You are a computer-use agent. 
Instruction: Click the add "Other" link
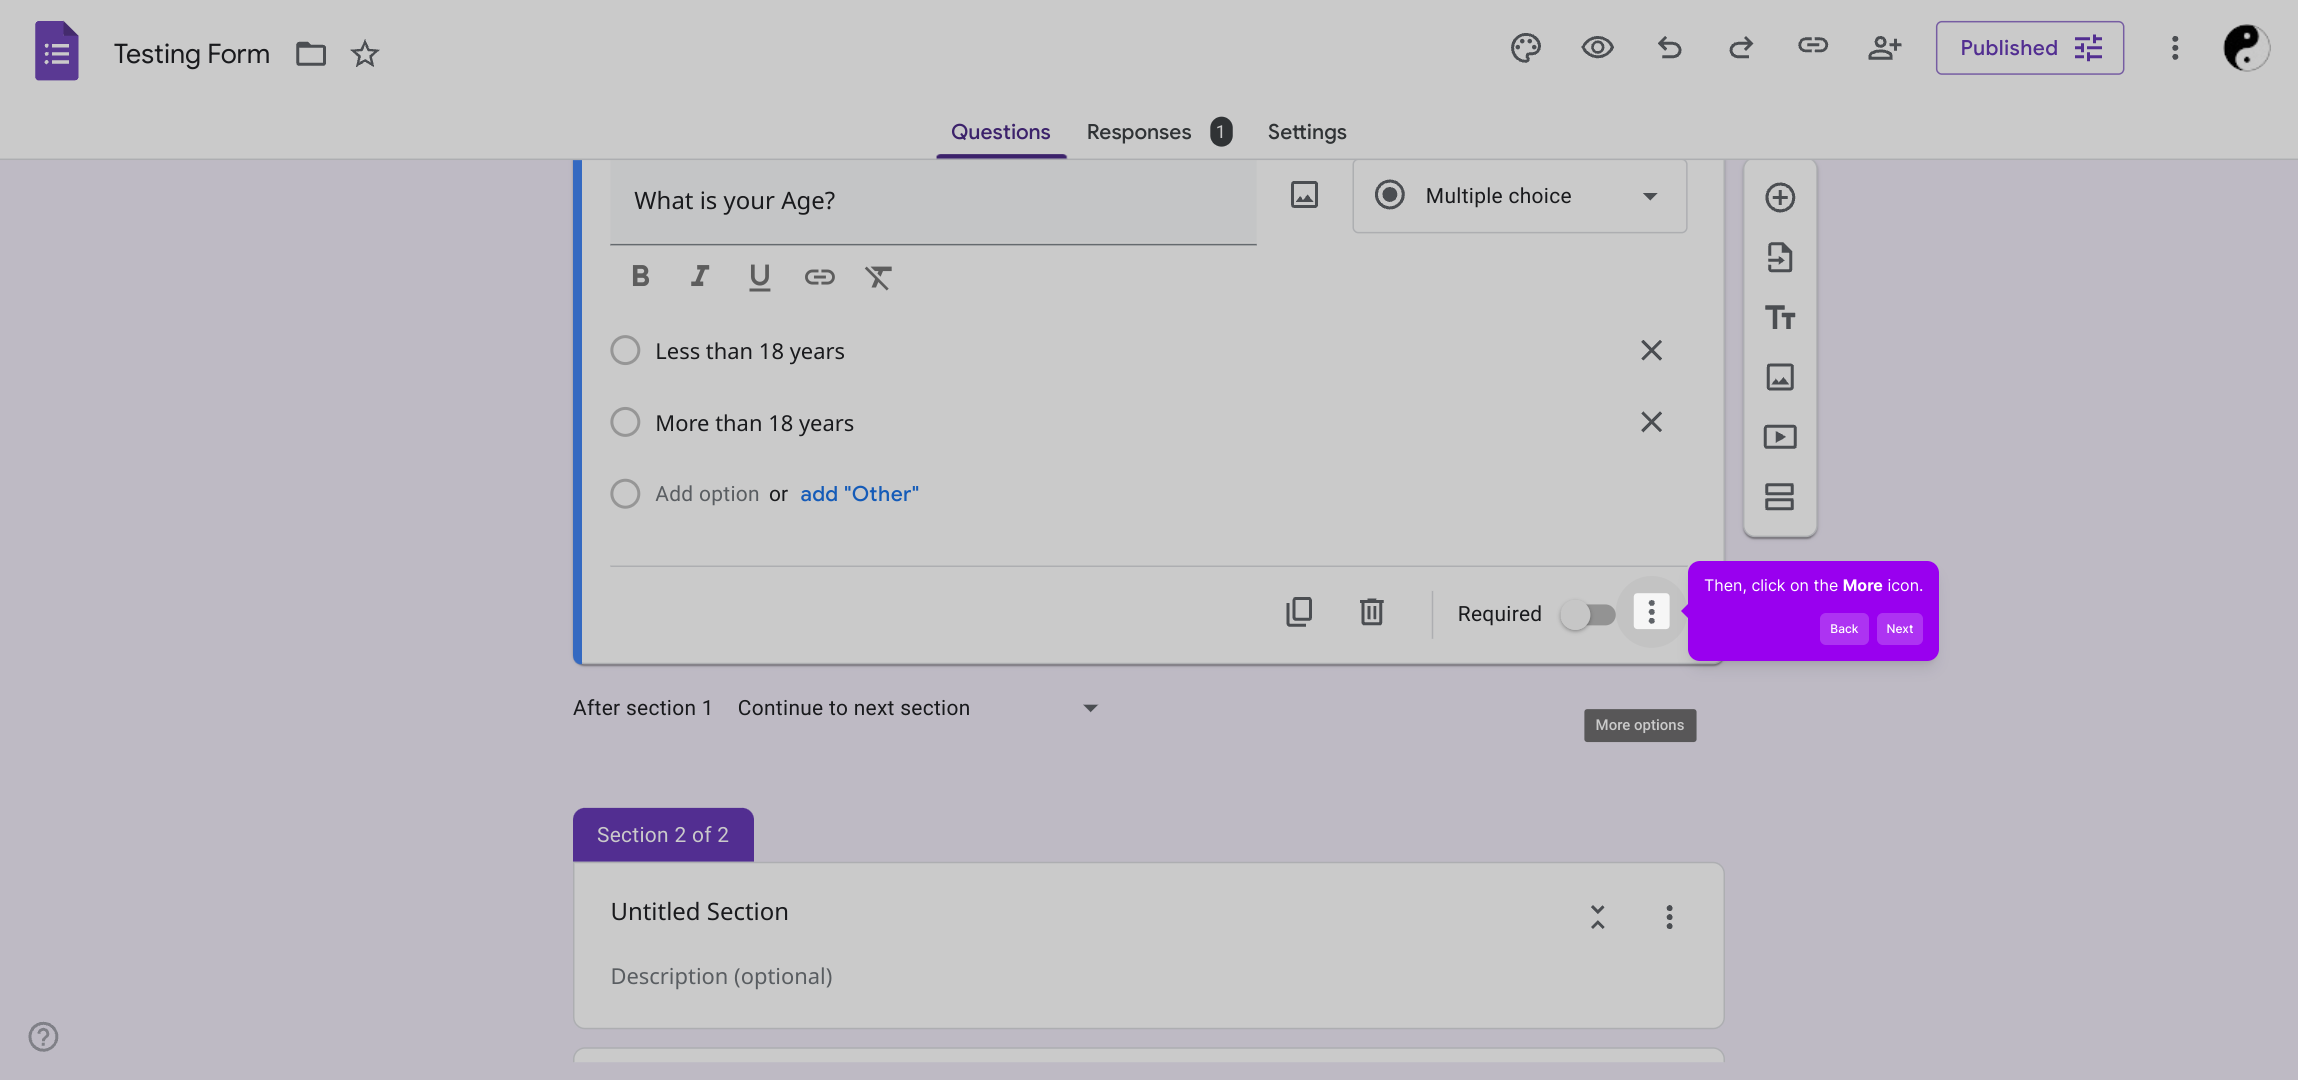click(x=859, y=494)
